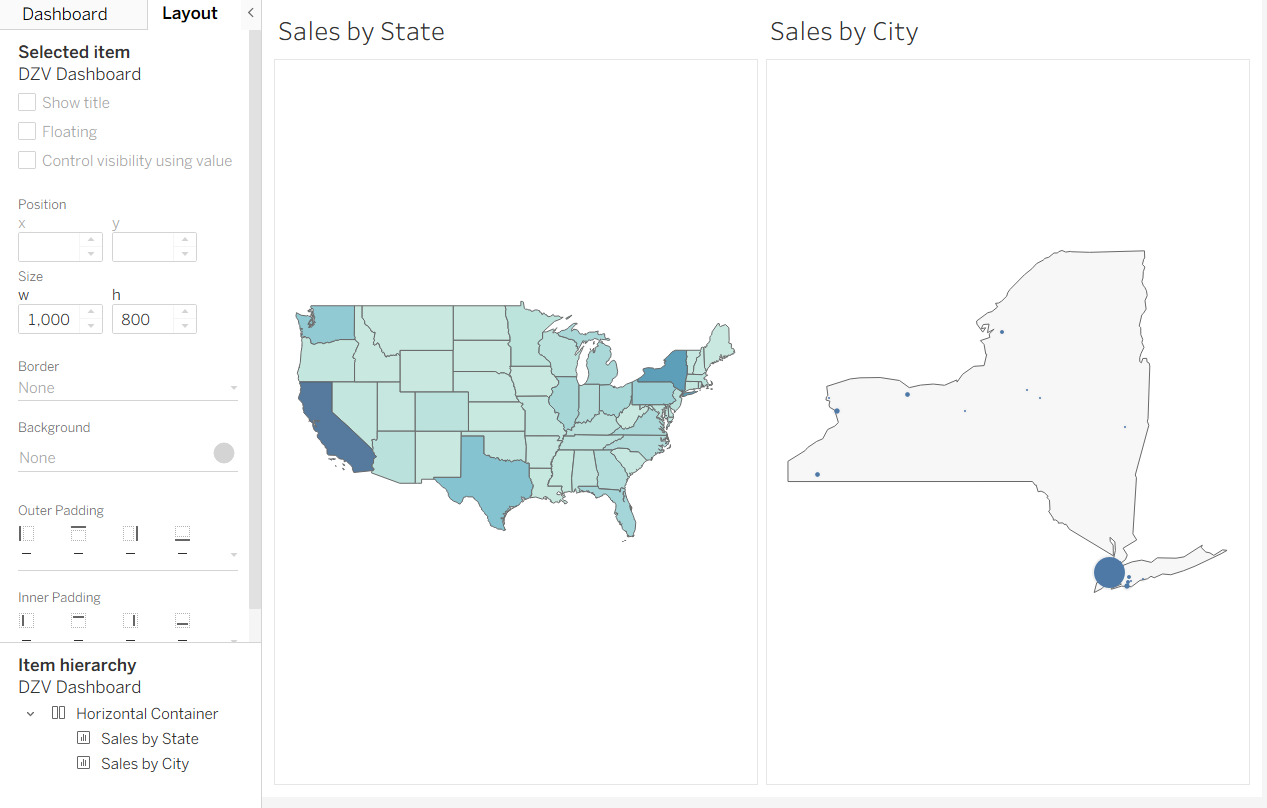Click the outer padding left icon
The width and height of the screenshot is (1267, 808).
coord(26,534)
